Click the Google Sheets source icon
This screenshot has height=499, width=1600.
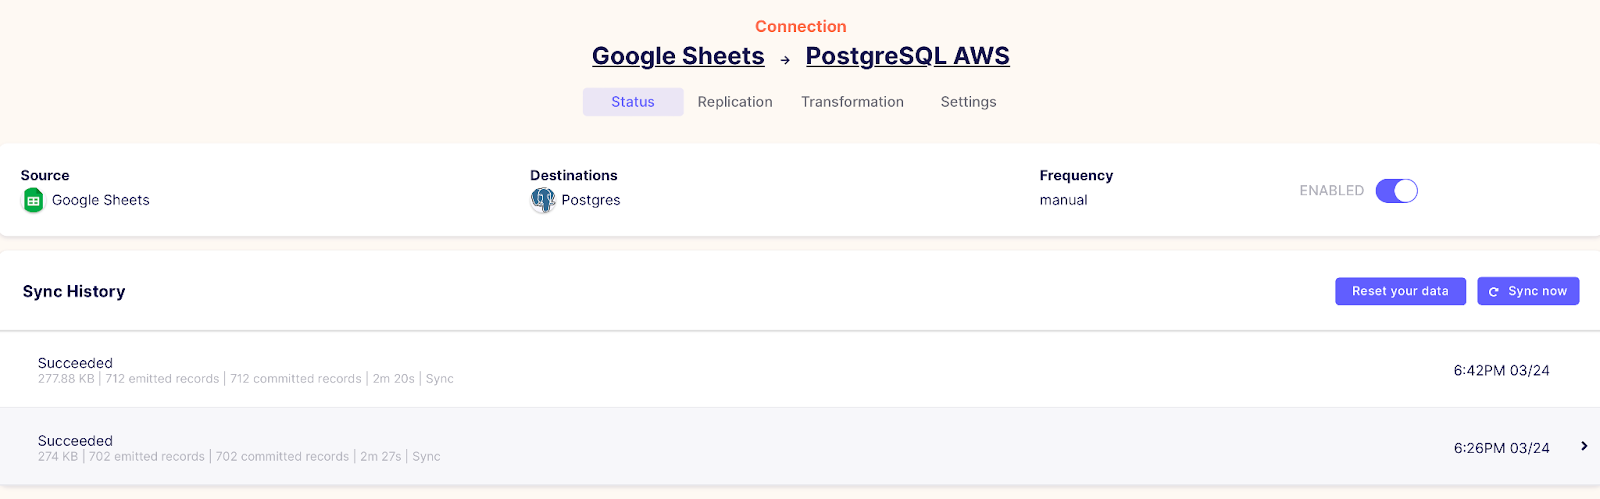[x=33, y=200]
